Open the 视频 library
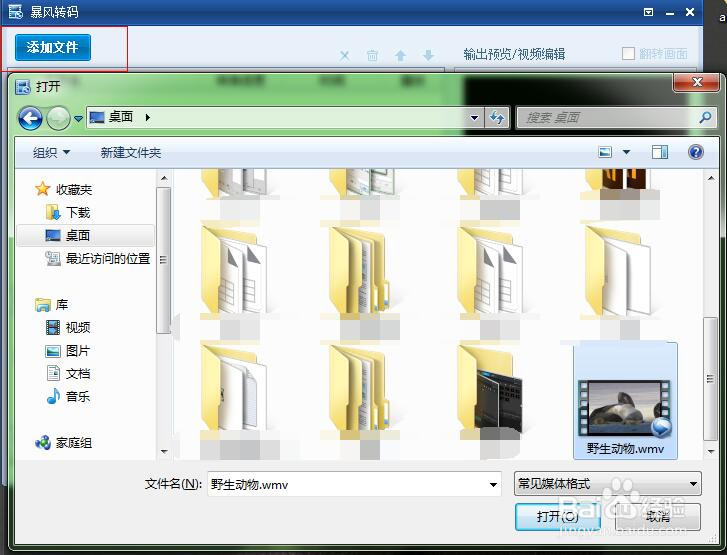Viewport: 727px width, 555px height. click(x=68, y=327)
